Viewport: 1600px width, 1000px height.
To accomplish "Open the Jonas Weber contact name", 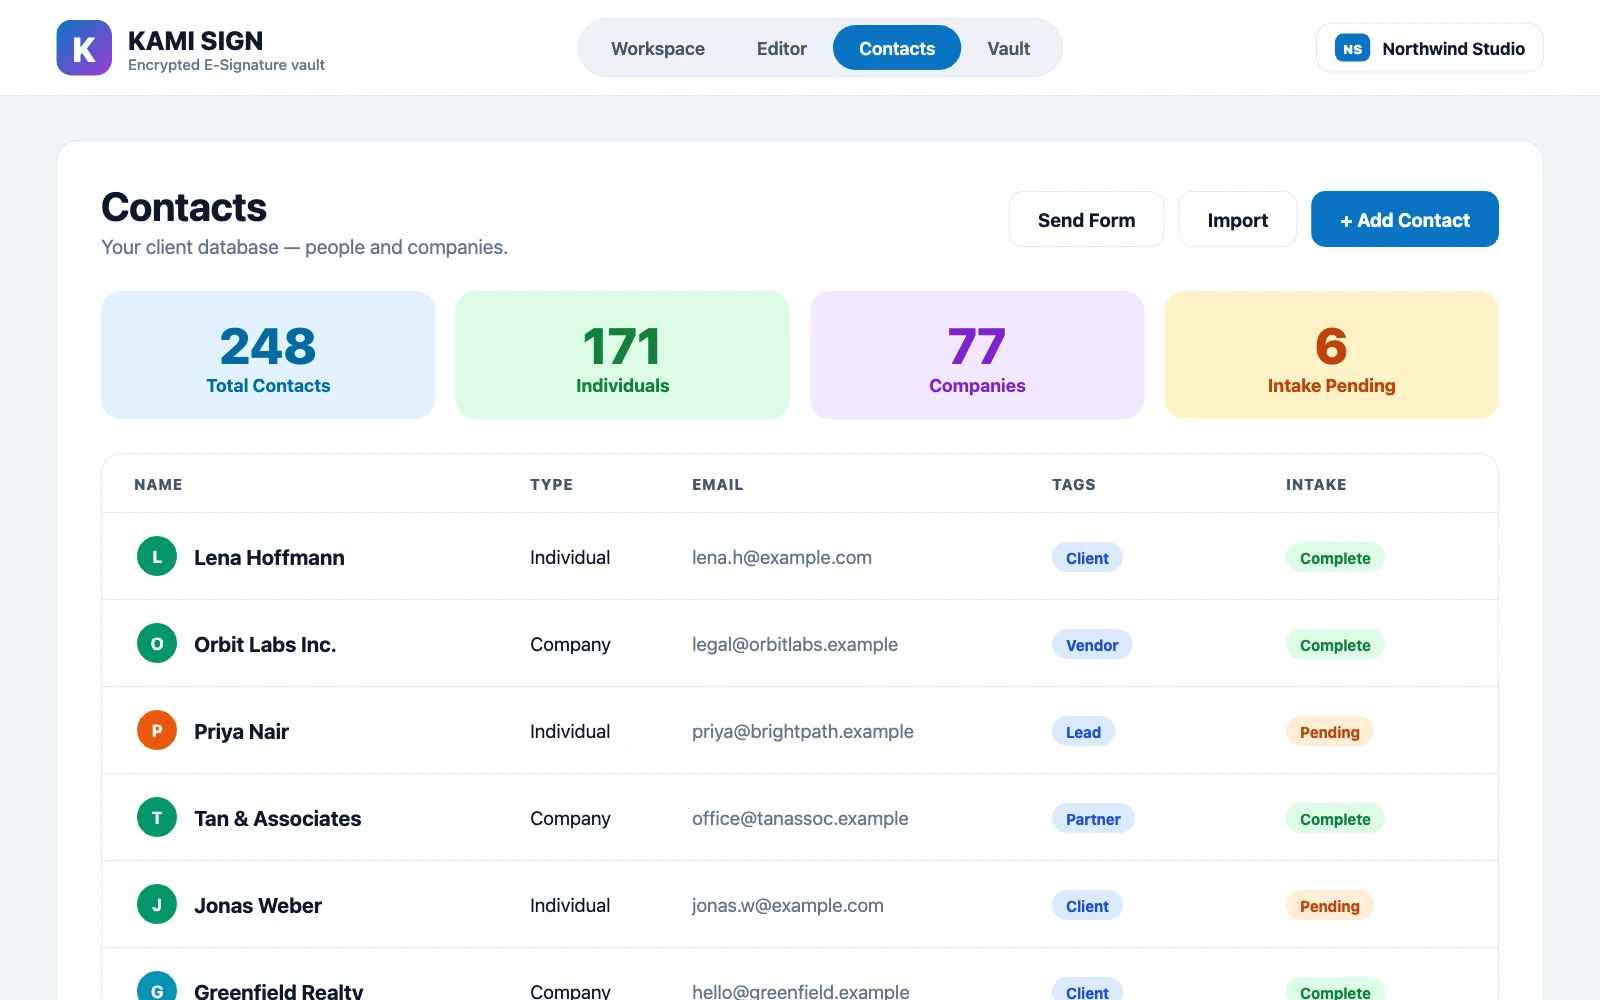I will click(x=258, y=905).
